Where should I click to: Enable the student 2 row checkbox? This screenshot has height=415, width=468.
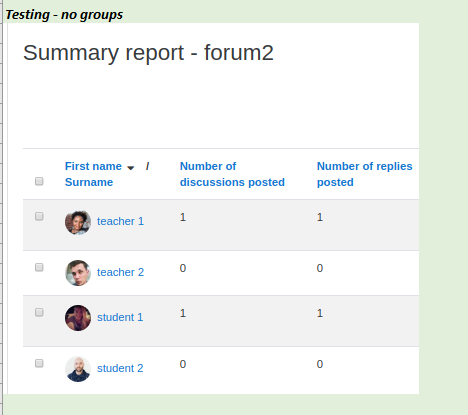point(39,363)
